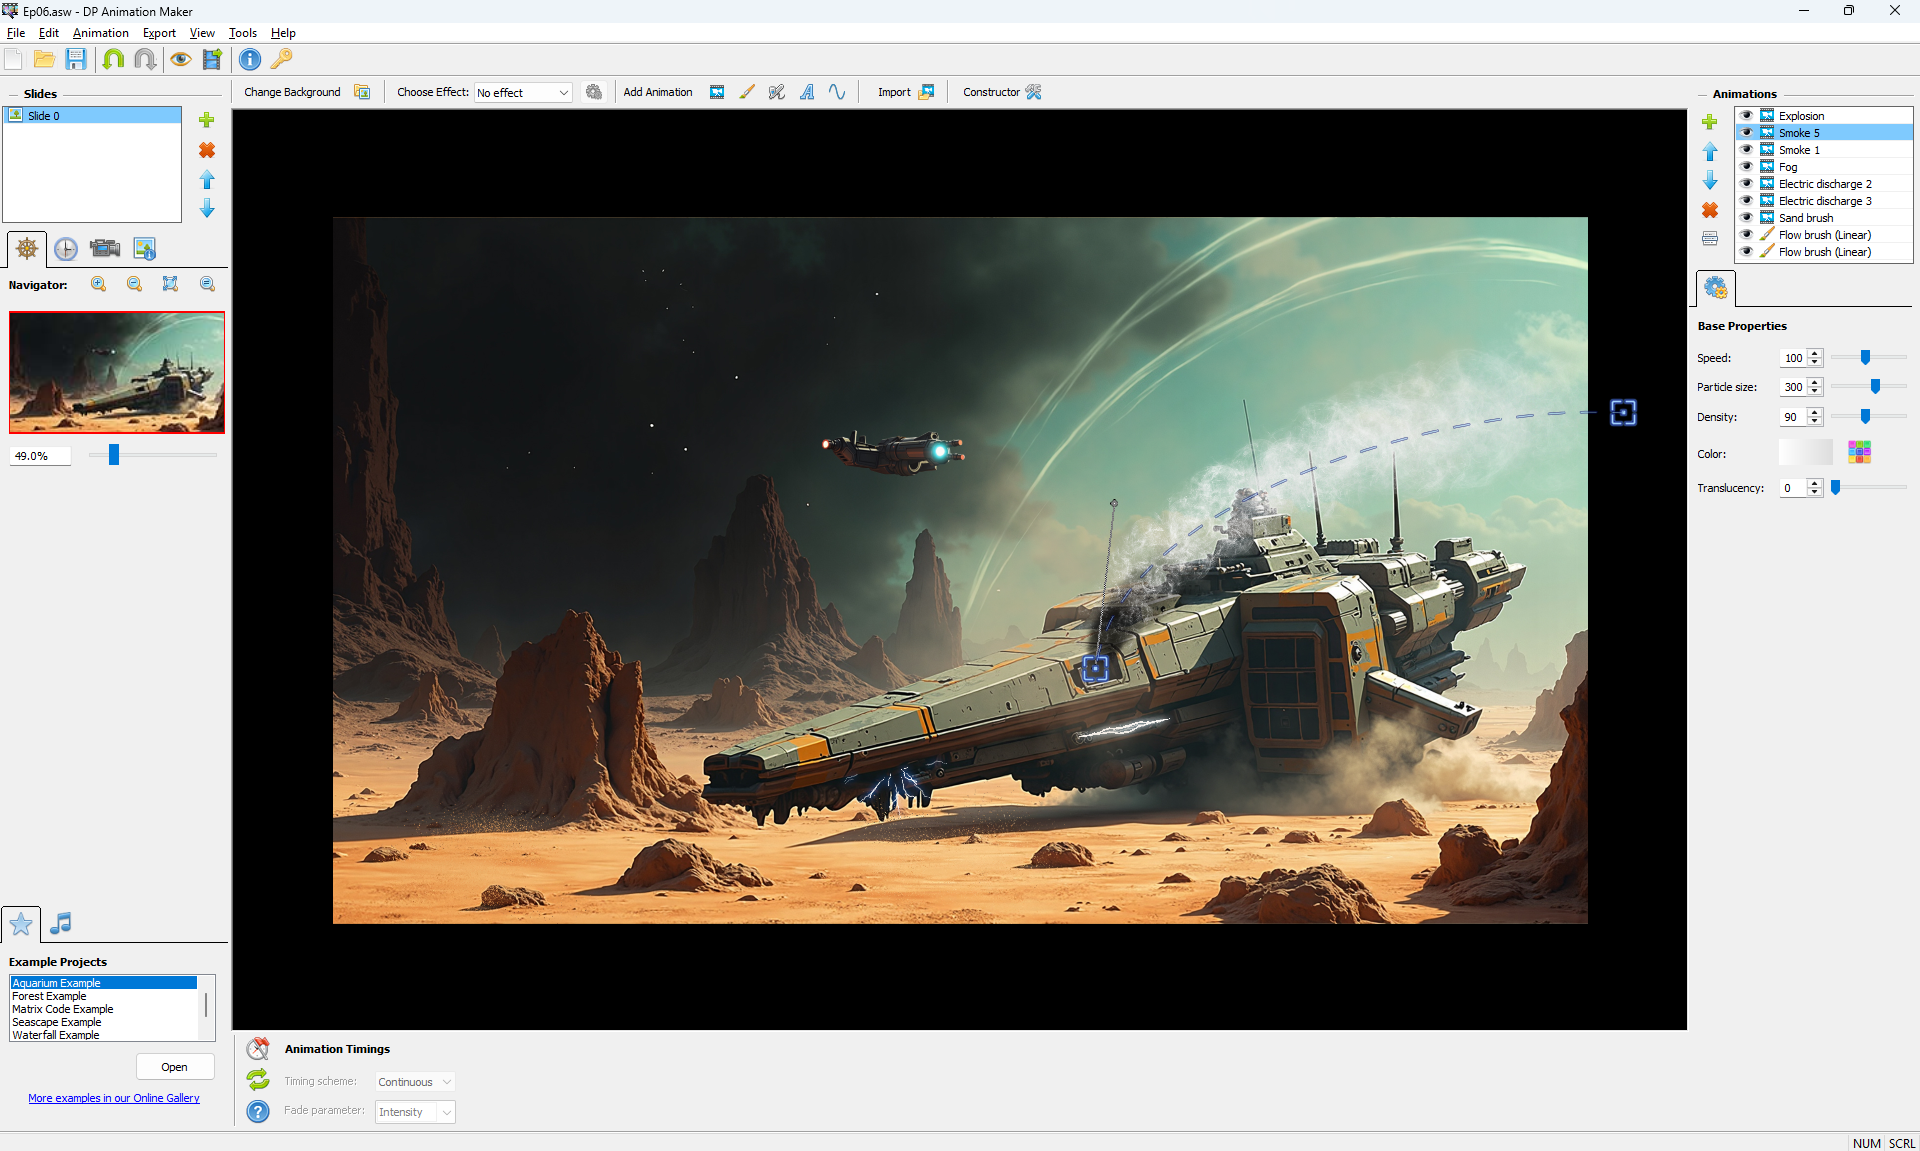
Task: Move selected animation up in list
Action: click(x=1710, y=151)
